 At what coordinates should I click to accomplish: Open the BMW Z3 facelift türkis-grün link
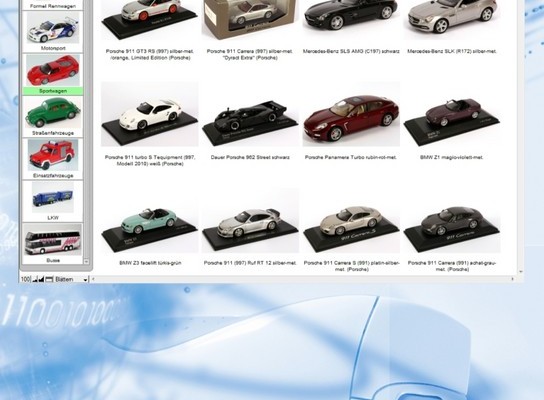click(x=150, y=263)
